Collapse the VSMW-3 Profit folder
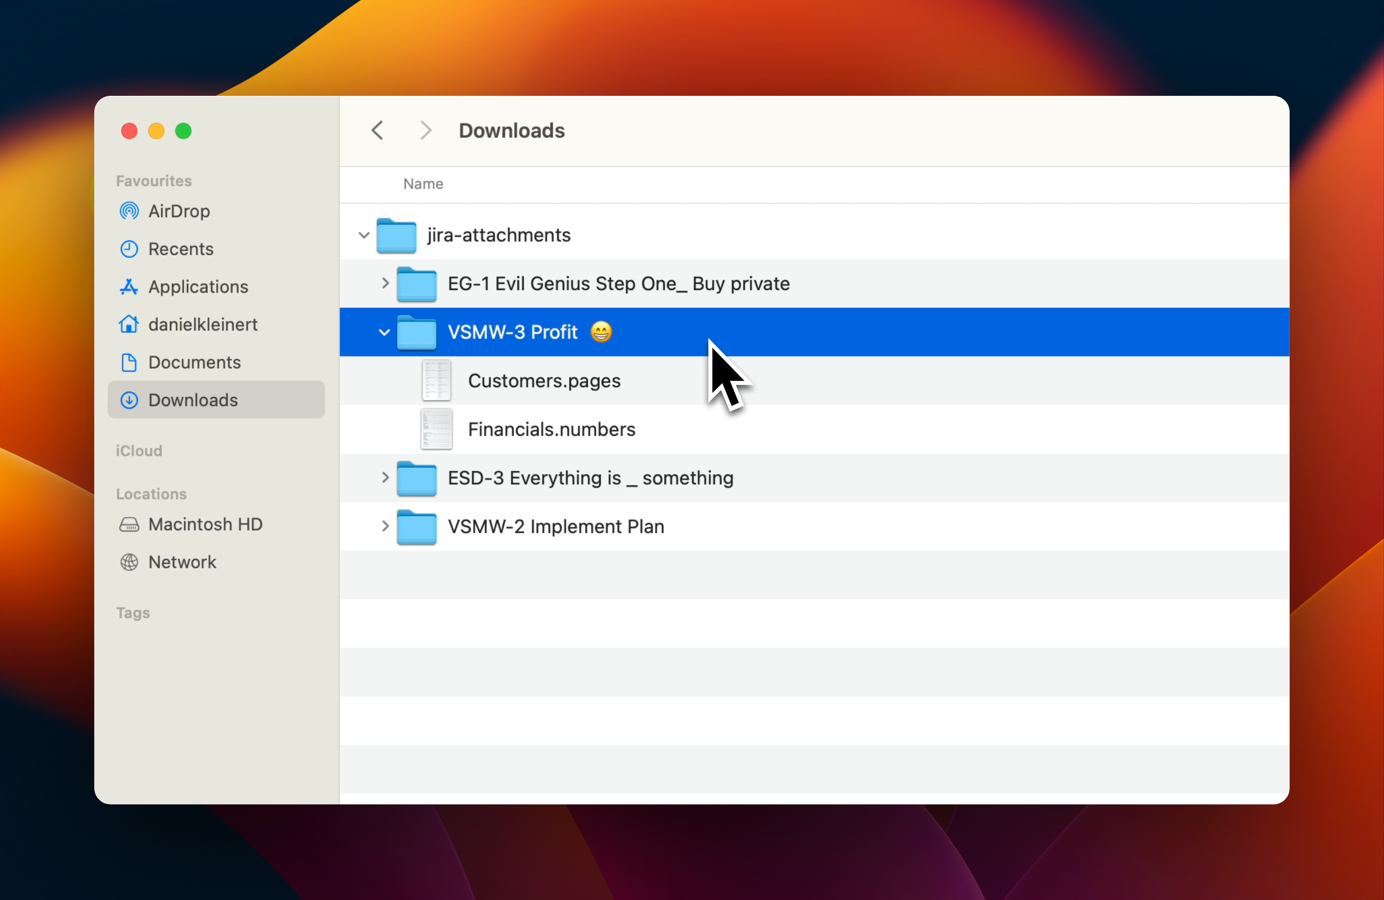This screenshot has height=900, width=1384. [384, 332]
